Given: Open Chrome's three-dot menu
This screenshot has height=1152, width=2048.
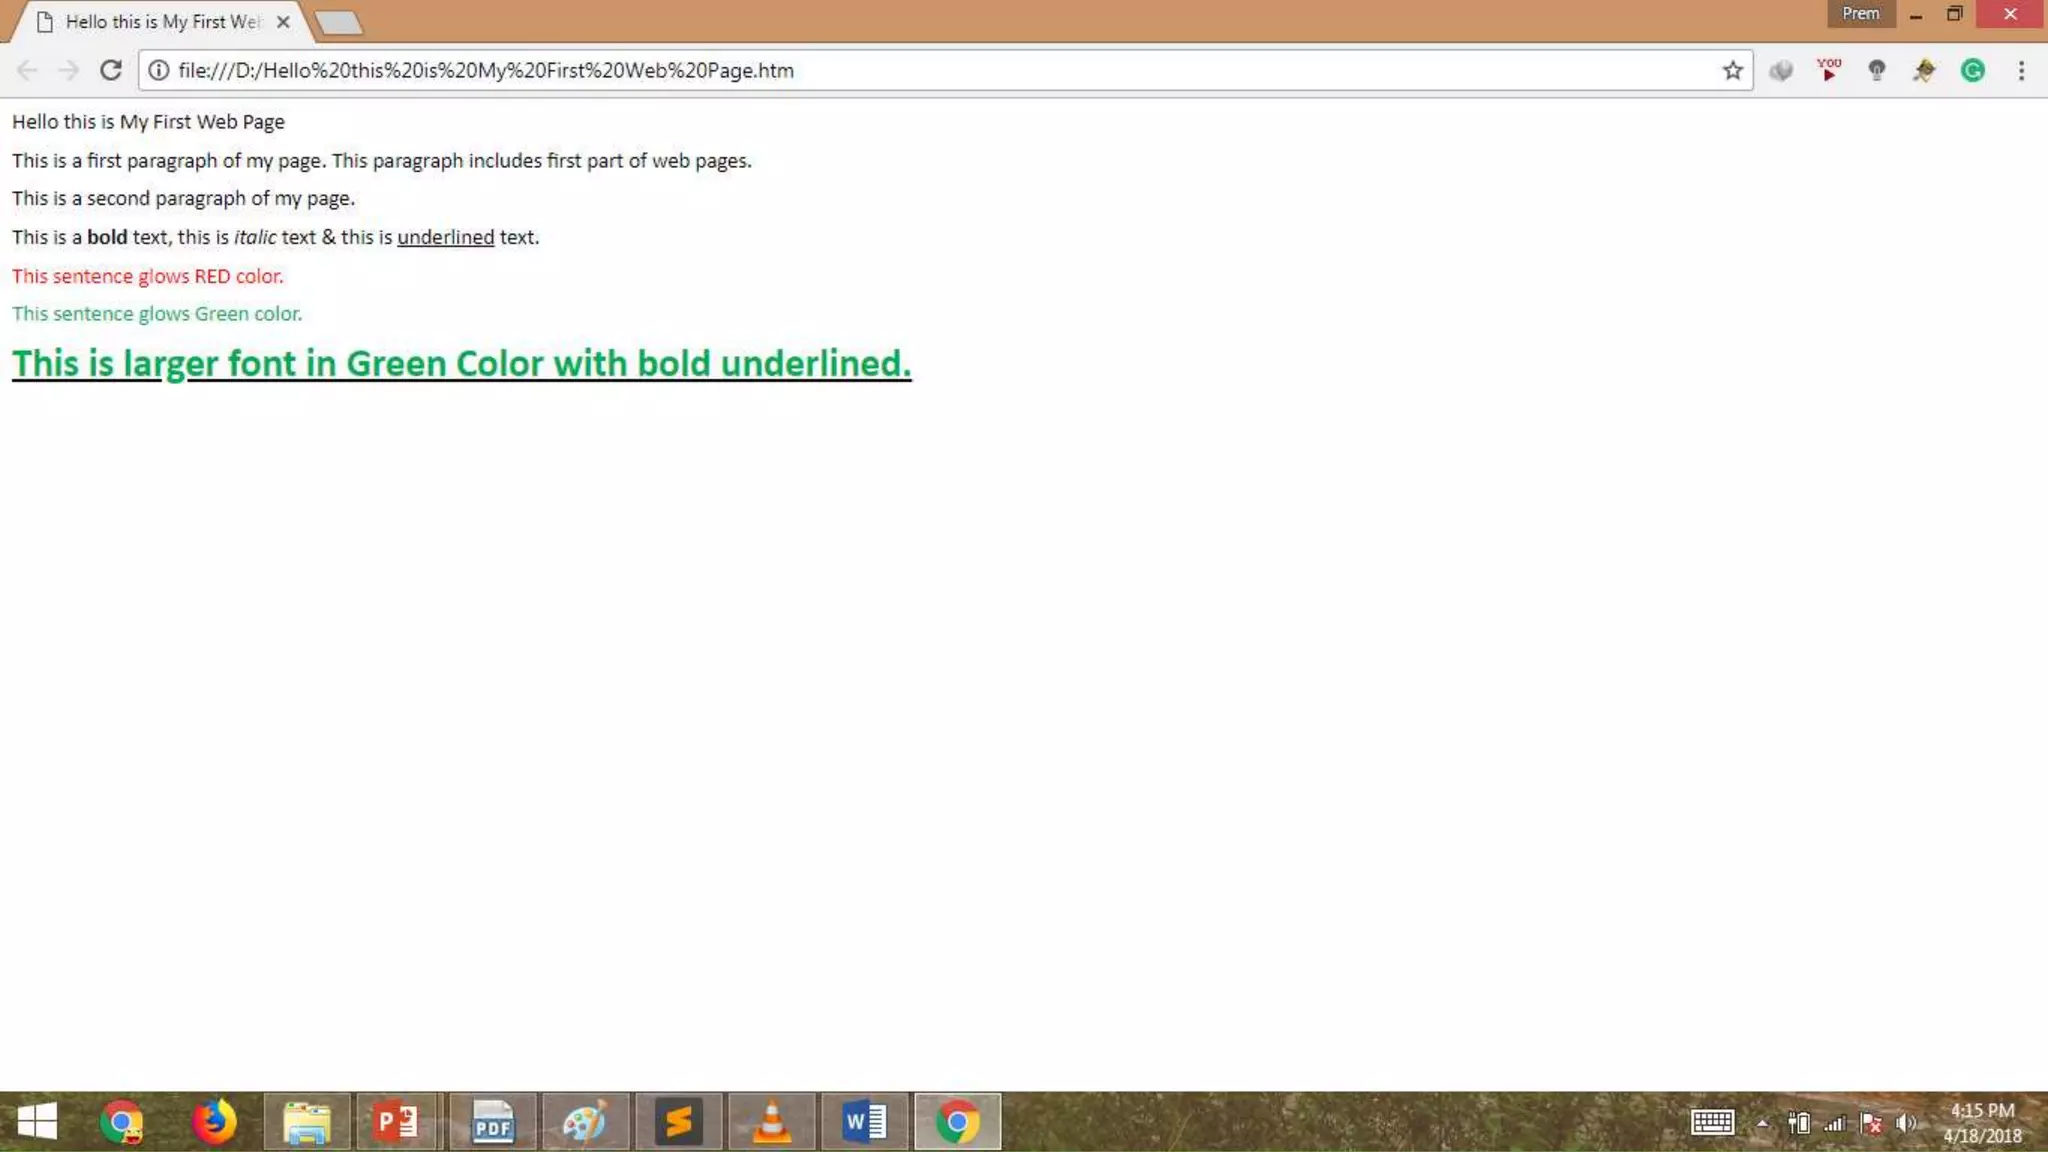Looking at the screenshot, I should tap(2021, 70).
